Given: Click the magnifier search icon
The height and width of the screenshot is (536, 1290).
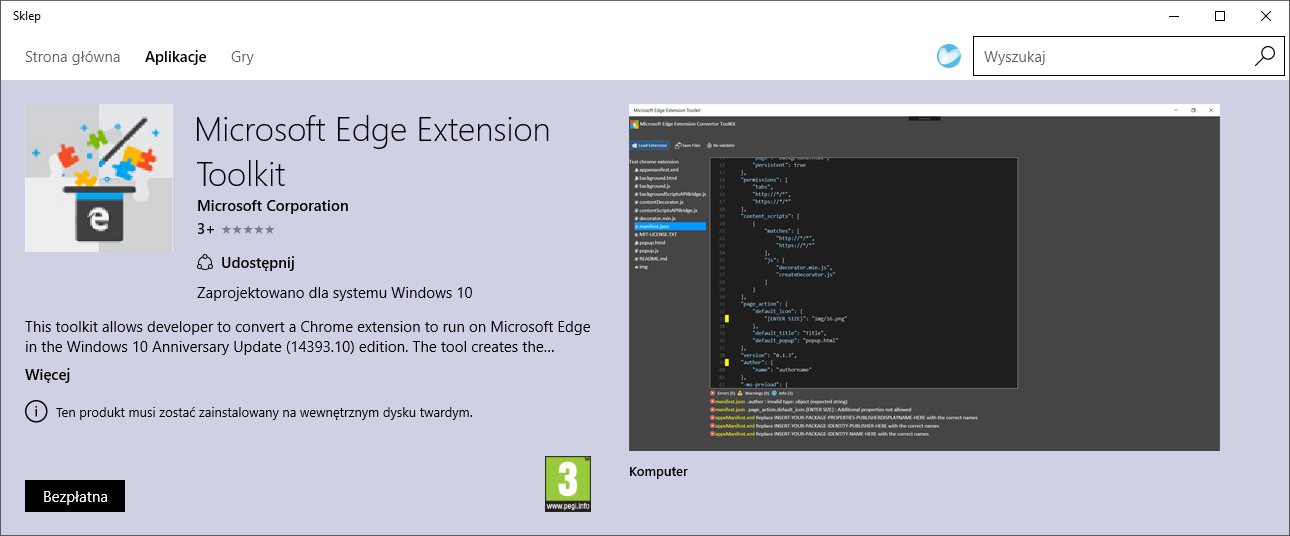Looking at the screenshot, I should point(1265,56).
